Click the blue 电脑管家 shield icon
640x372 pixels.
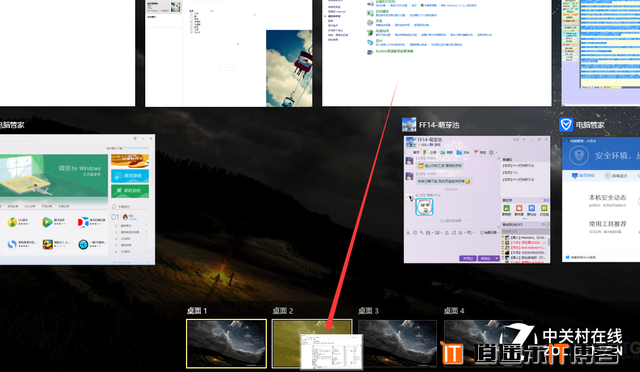coord(566,125)
